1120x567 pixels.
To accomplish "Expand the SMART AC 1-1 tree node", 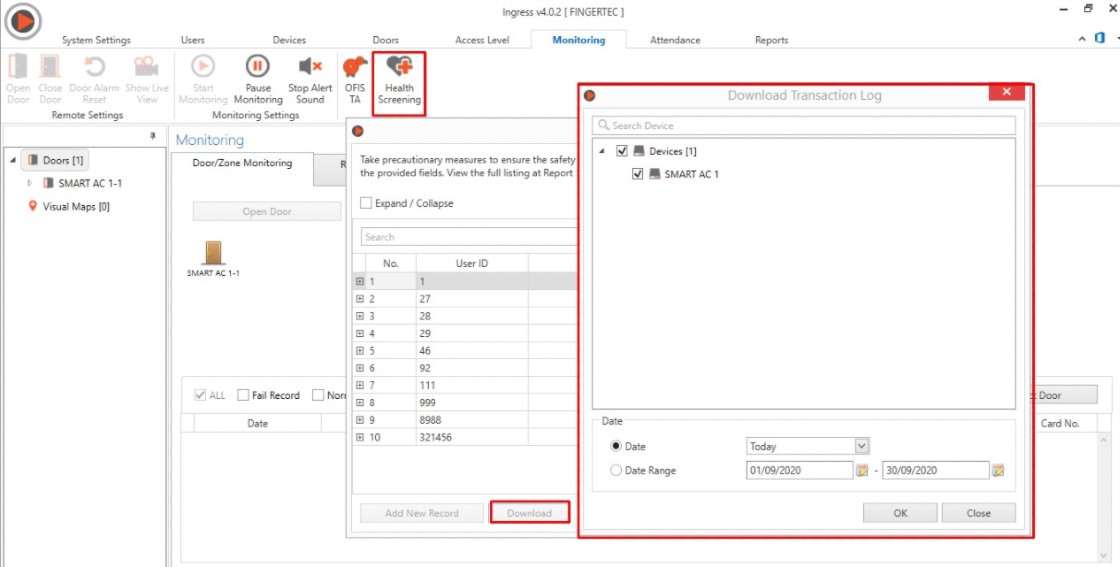I will pyautogui.click(x=30, y=183).
